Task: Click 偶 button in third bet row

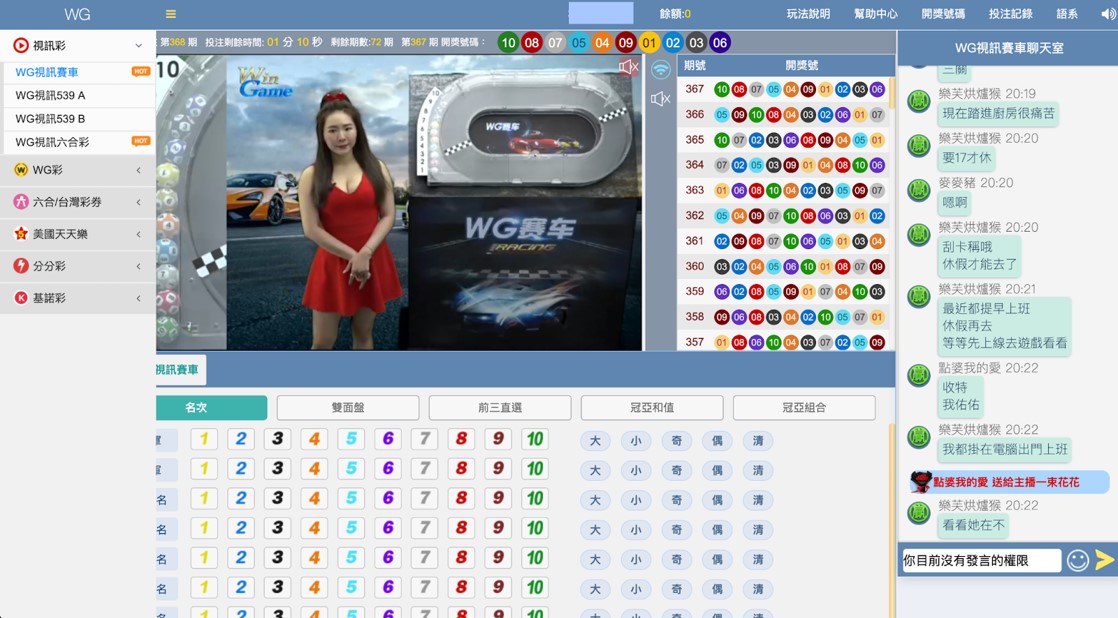Action: (717, 500)
